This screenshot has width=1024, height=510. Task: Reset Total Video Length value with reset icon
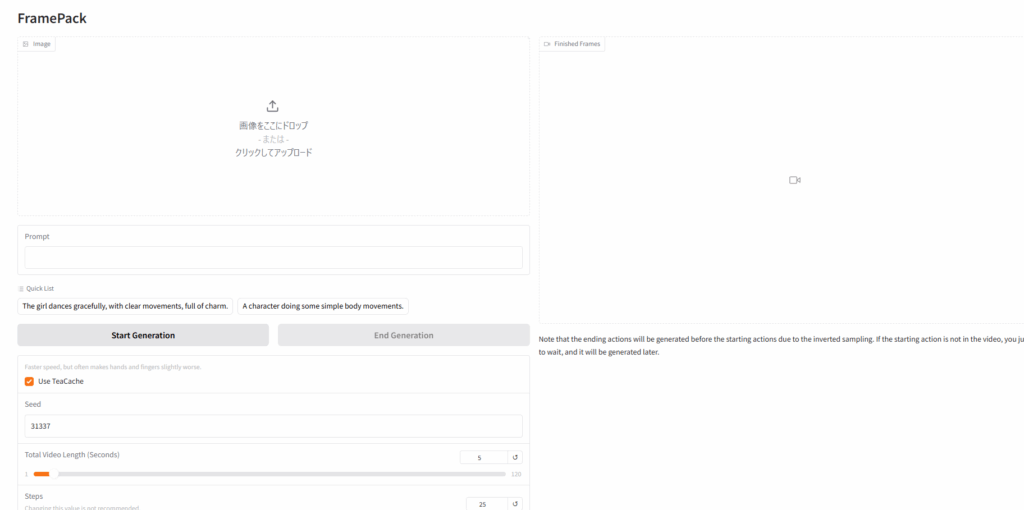pyautogui.click(x=515, y=458)
